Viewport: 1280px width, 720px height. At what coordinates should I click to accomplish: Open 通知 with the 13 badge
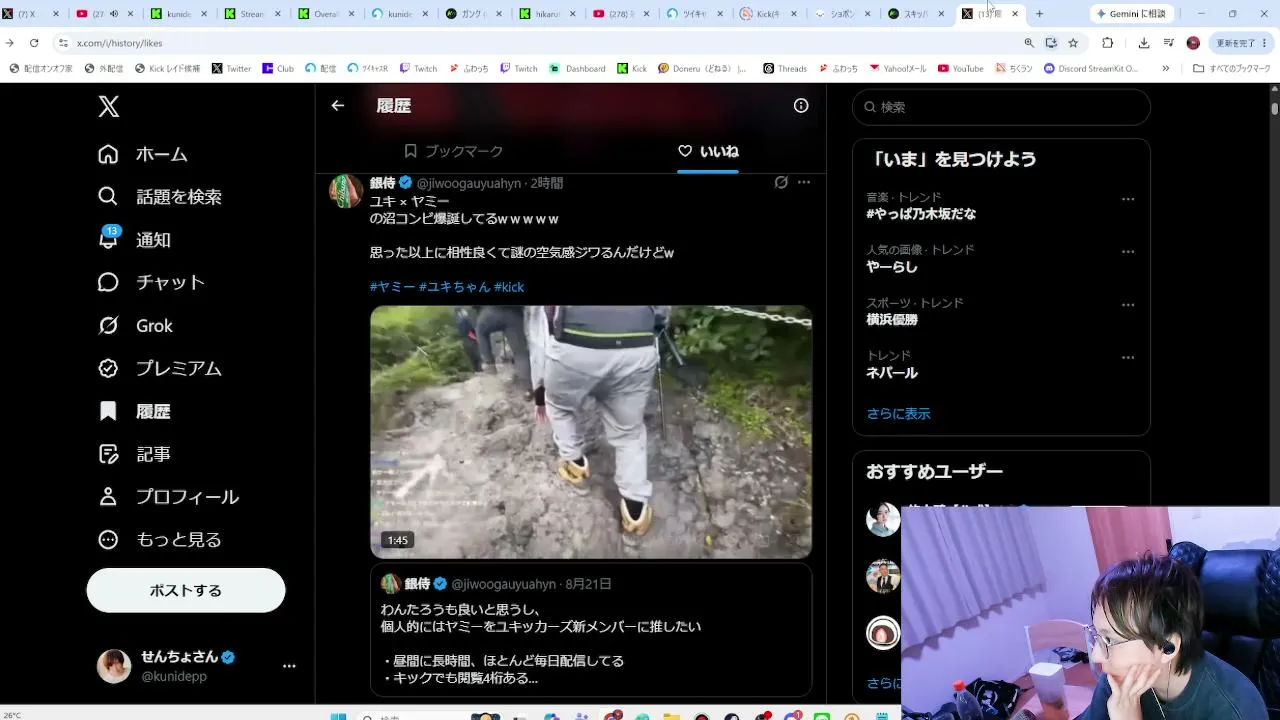tap(134, 240)
